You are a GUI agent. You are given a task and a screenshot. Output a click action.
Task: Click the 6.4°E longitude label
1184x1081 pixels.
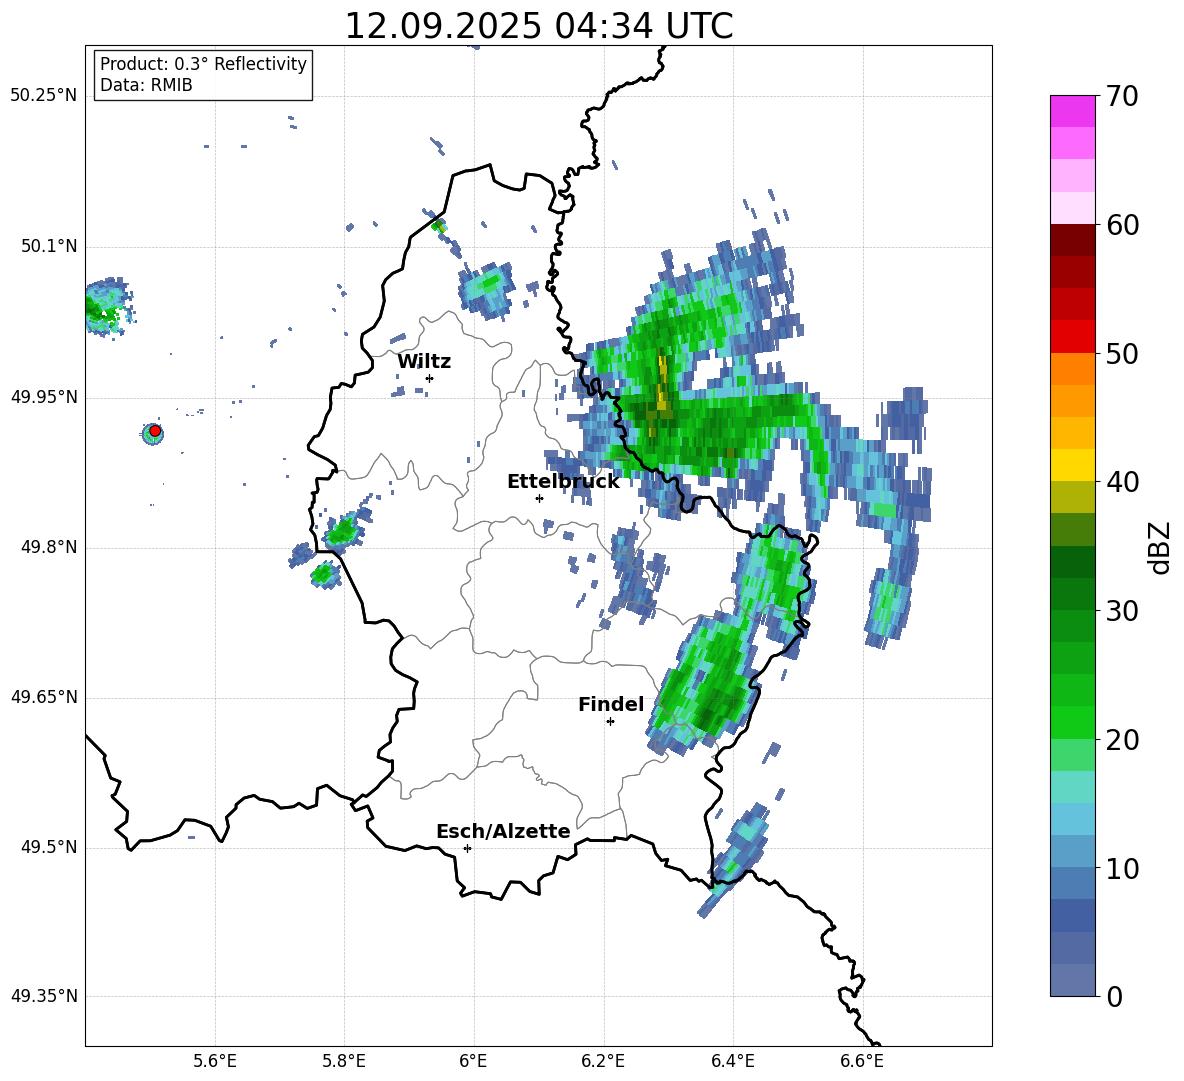coord(732,1061)
